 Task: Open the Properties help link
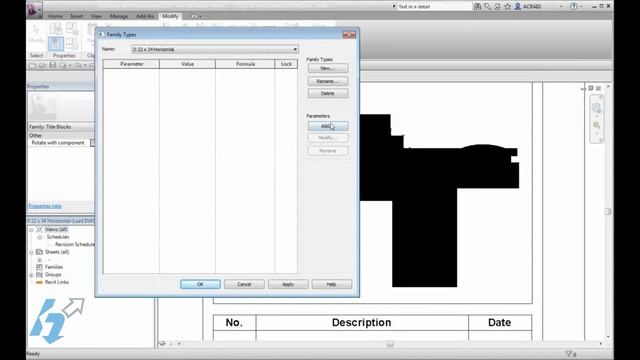(x=45, y=206)
